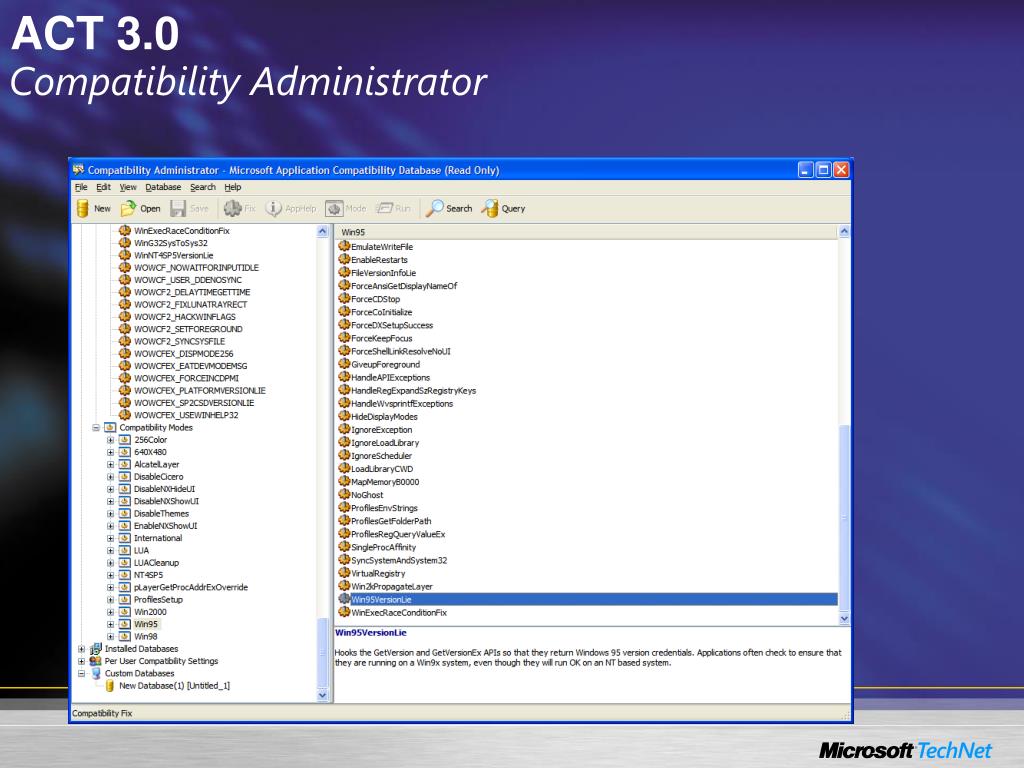
Task: Open a database with the Open toolbar icon
Action: pyautogui.click(x=128, y=208)
